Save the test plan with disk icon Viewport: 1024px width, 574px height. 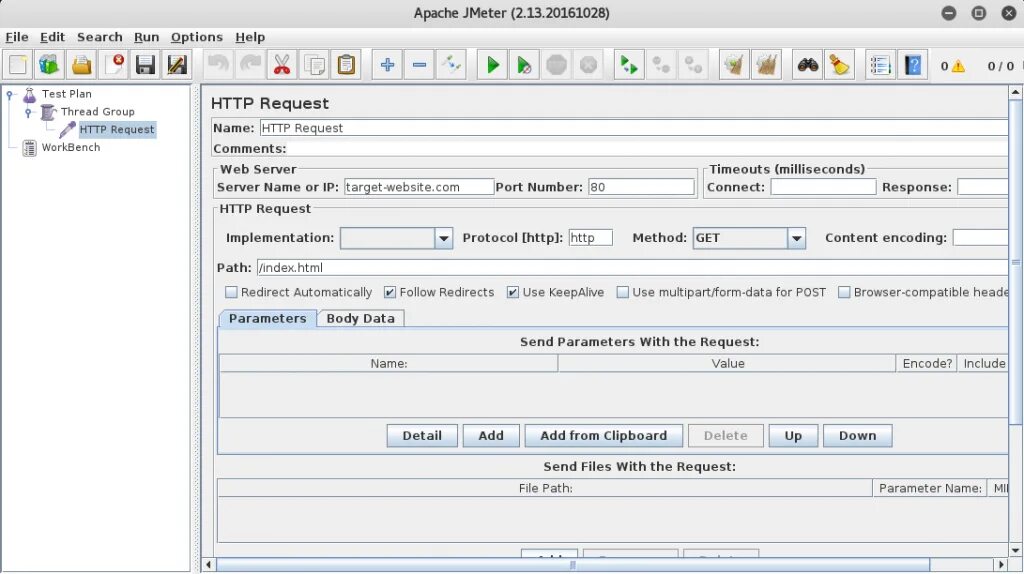click(x=145, y=65)
